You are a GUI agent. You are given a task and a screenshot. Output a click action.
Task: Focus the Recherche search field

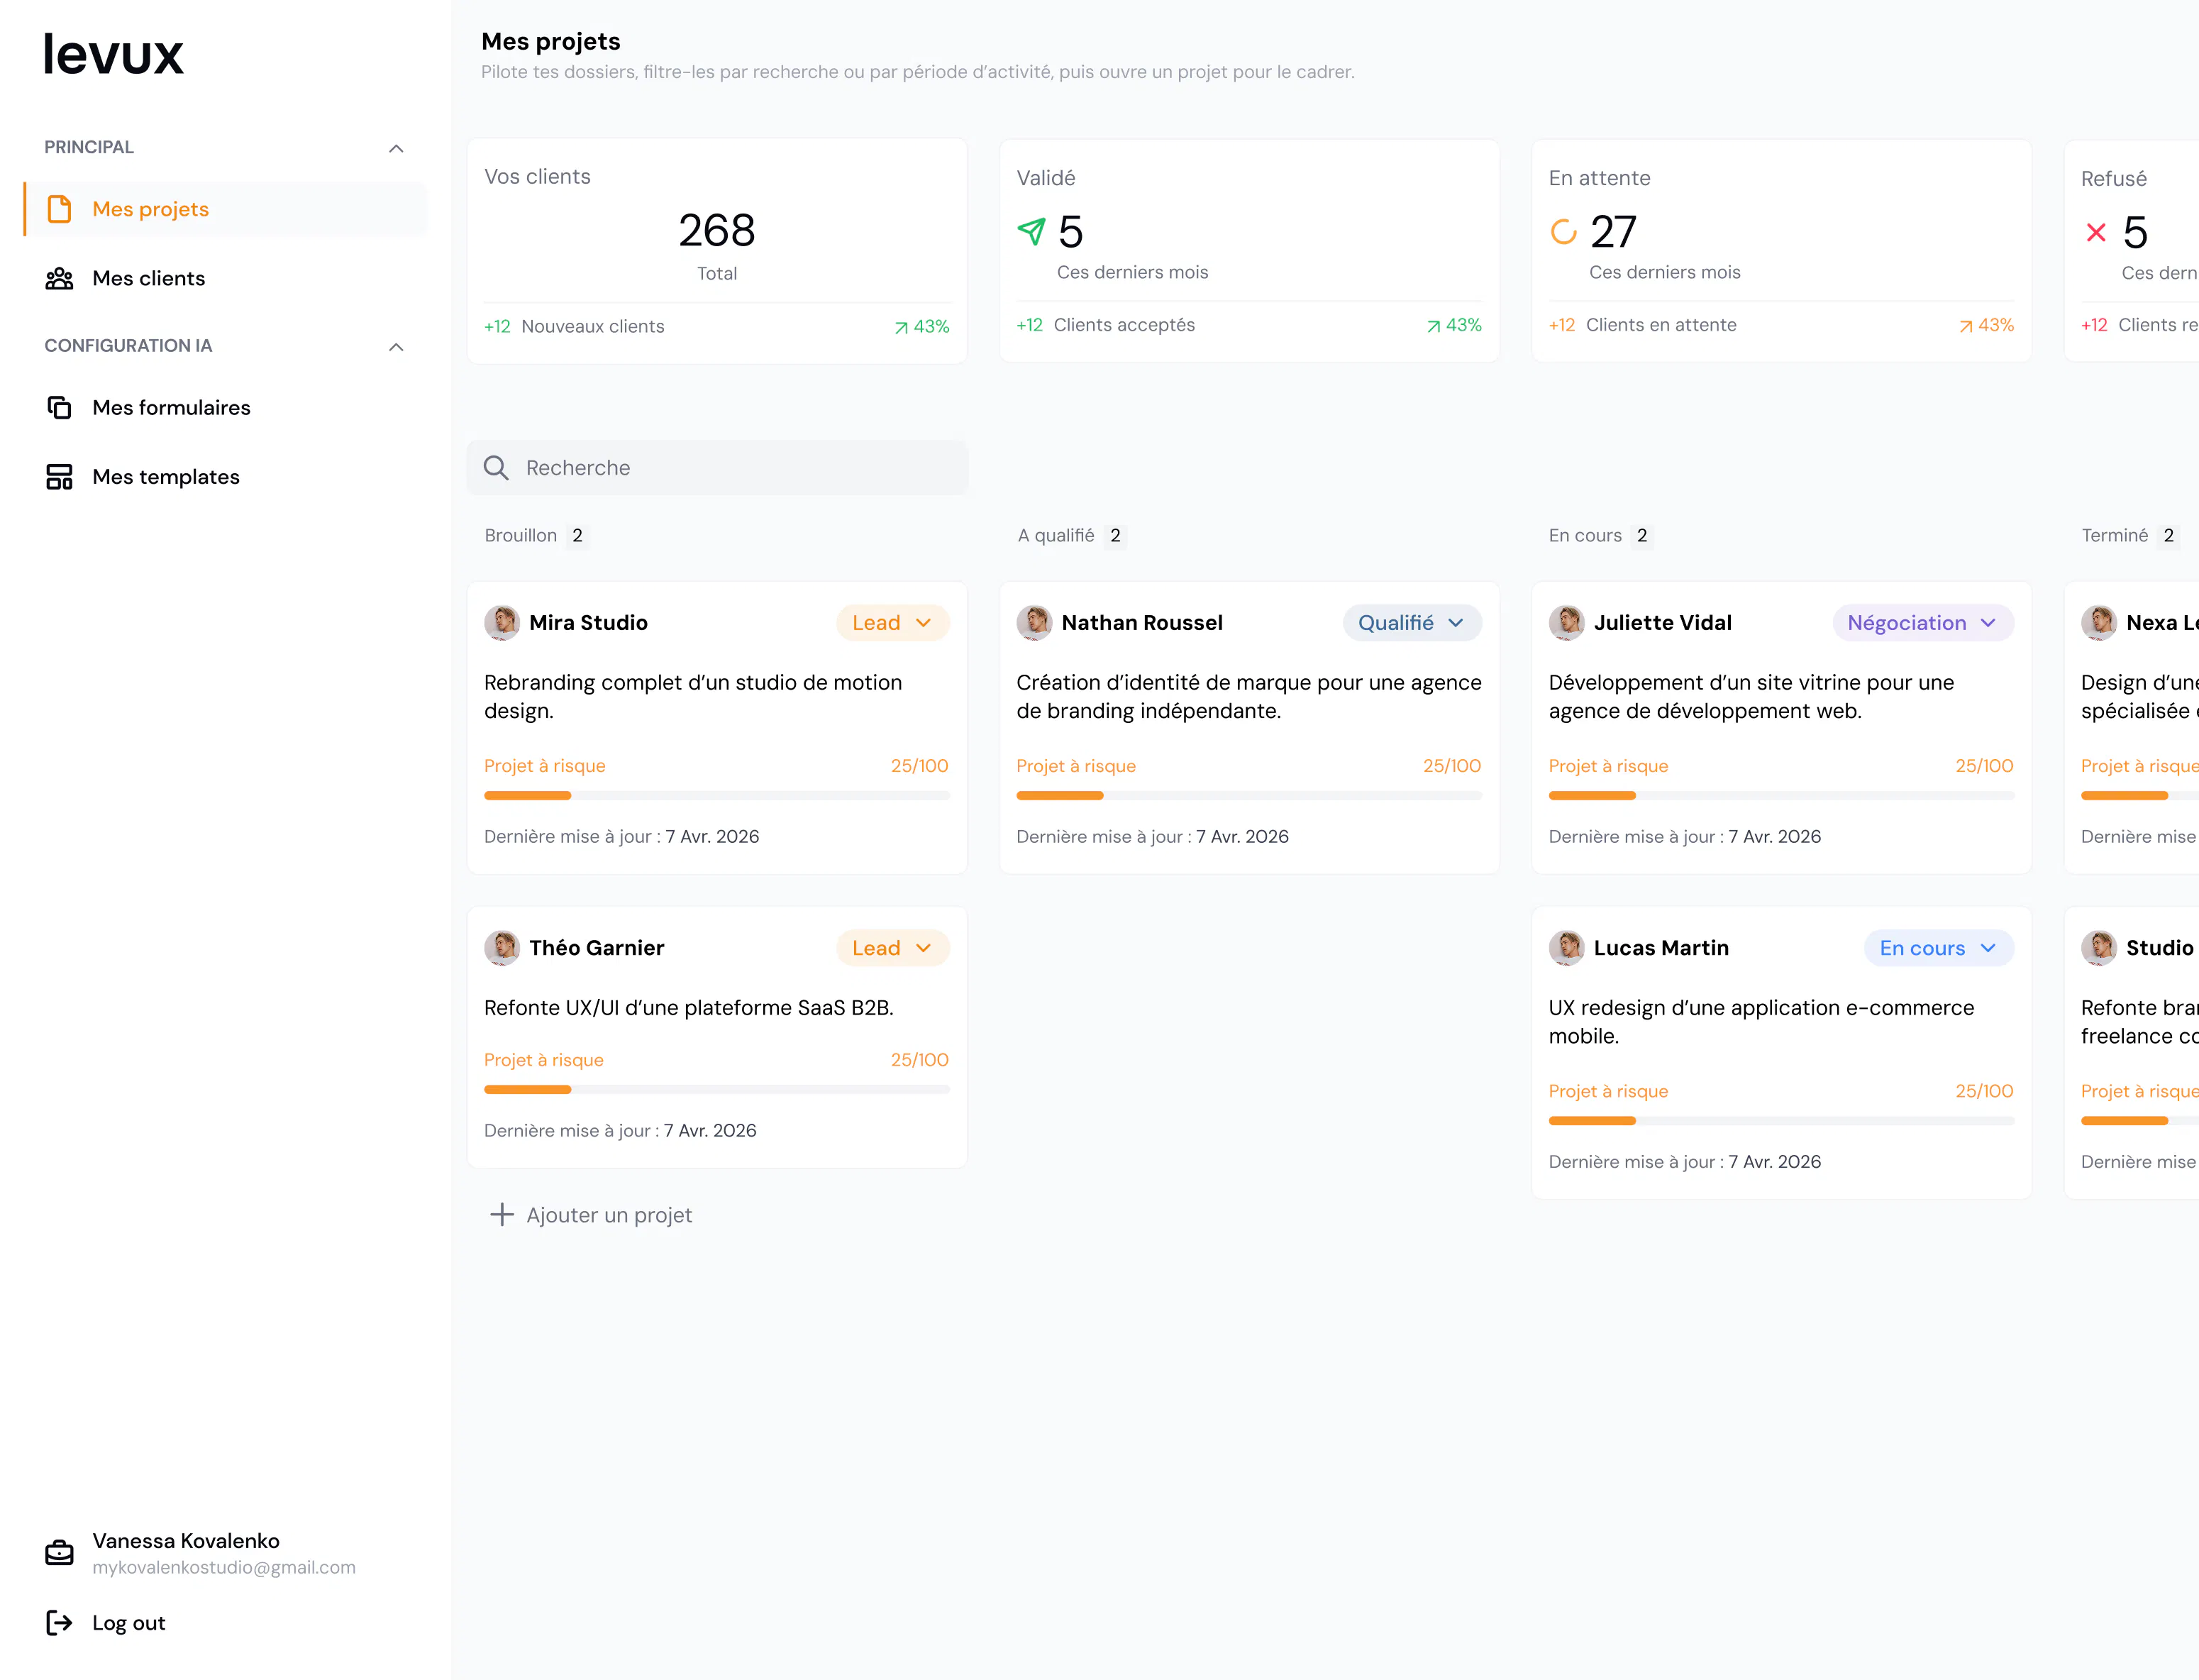click(x=717, y=467)
